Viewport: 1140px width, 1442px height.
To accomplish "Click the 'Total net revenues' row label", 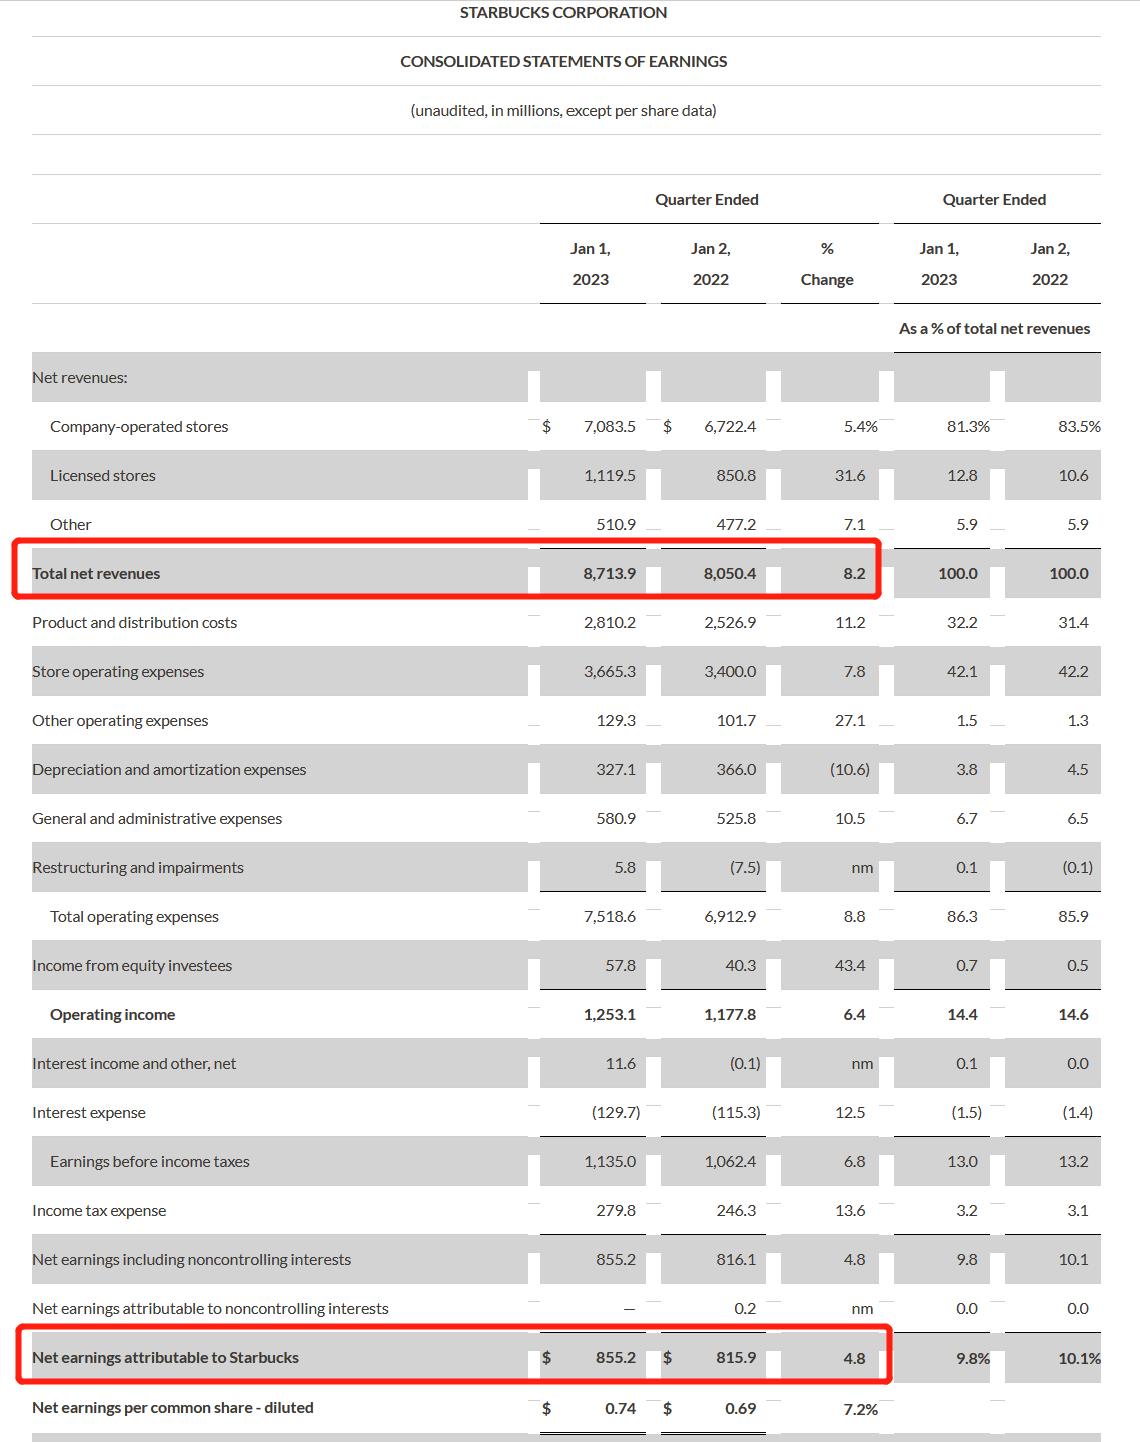I will [96, 574].
